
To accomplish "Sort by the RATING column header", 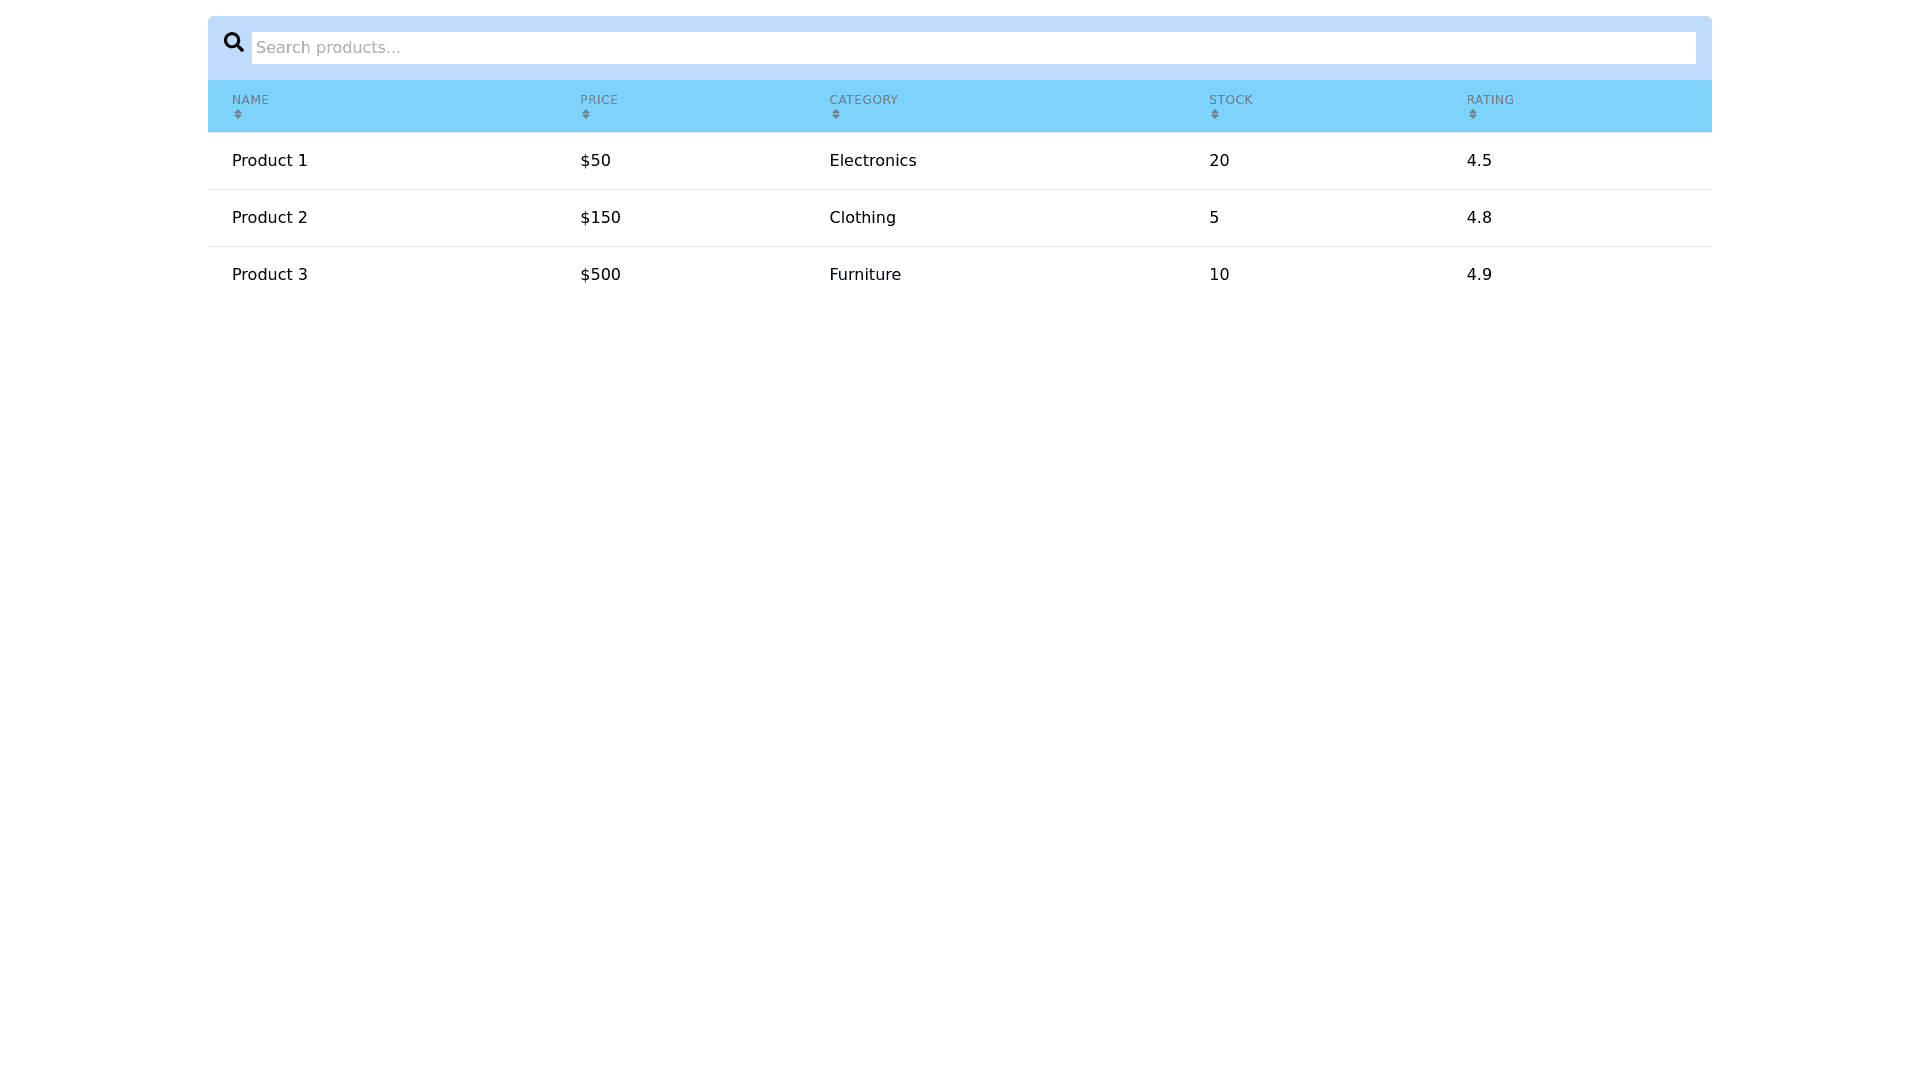I will (1490, 100).
